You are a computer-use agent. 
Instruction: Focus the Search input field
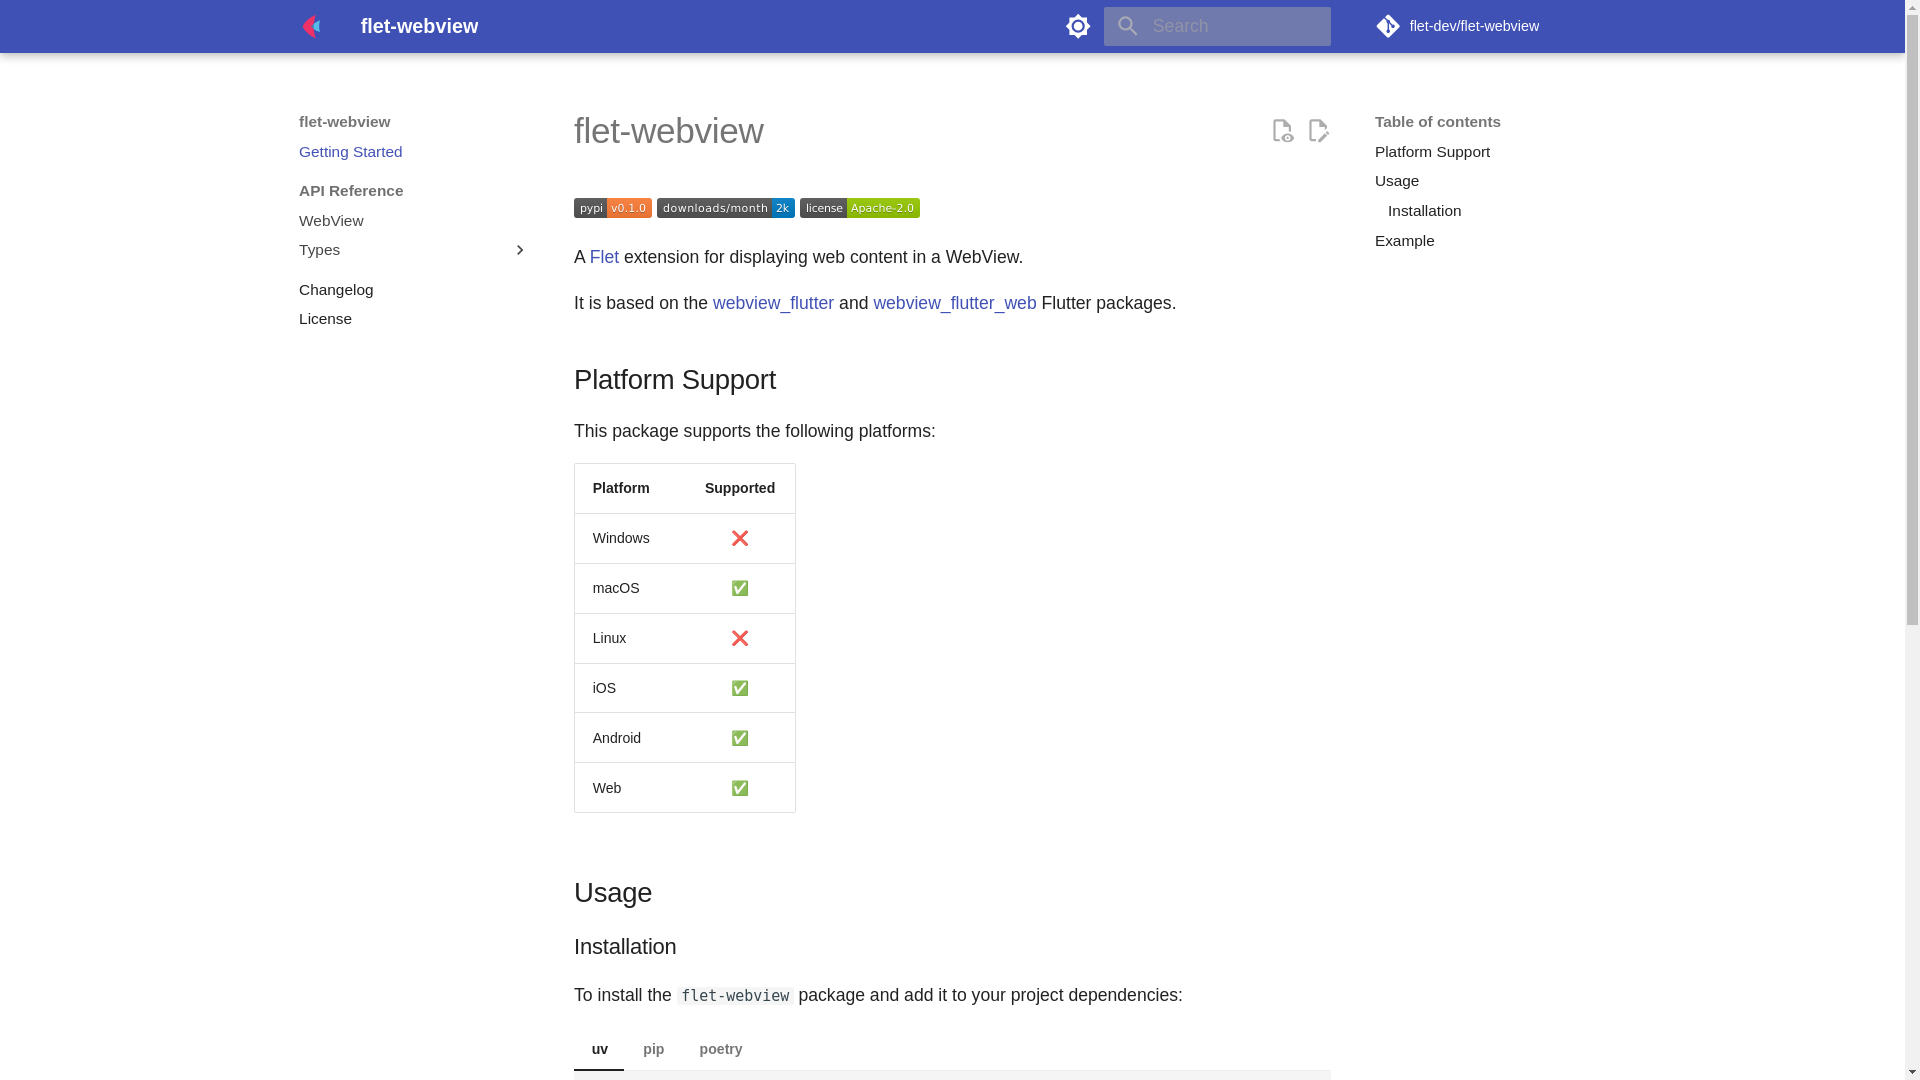tap(1217, 26)
